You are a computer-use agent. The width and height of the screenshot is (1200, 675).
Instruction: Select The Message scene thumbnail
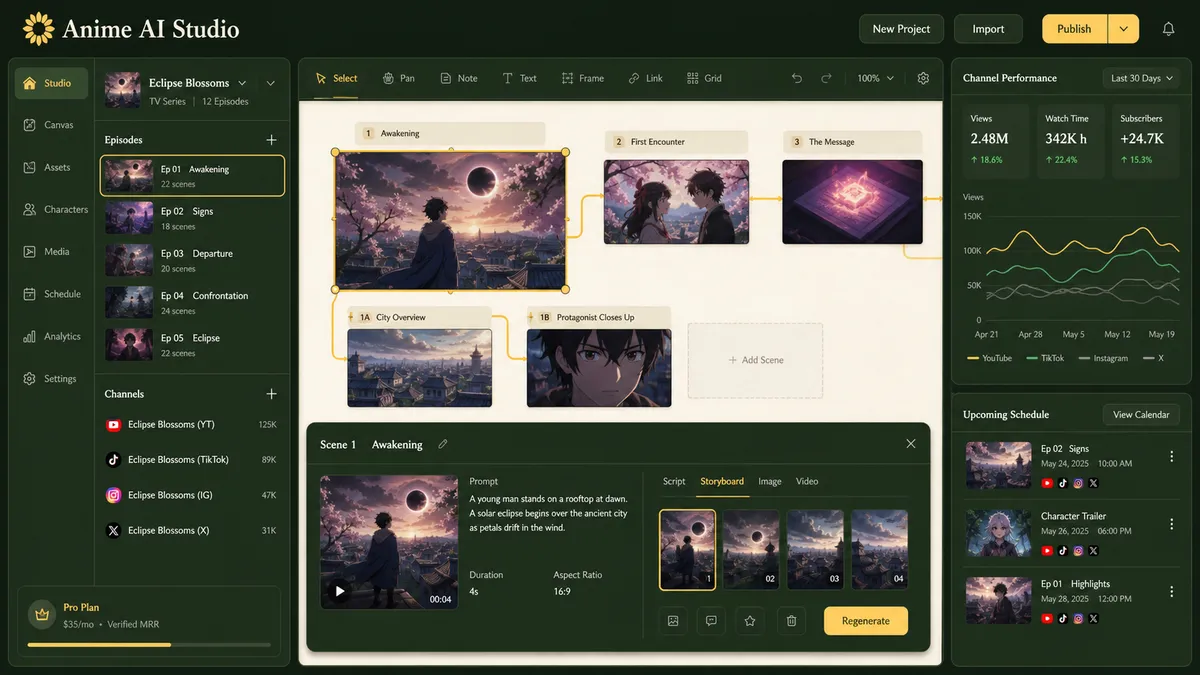pyautogui.click(x=852, y=202)
